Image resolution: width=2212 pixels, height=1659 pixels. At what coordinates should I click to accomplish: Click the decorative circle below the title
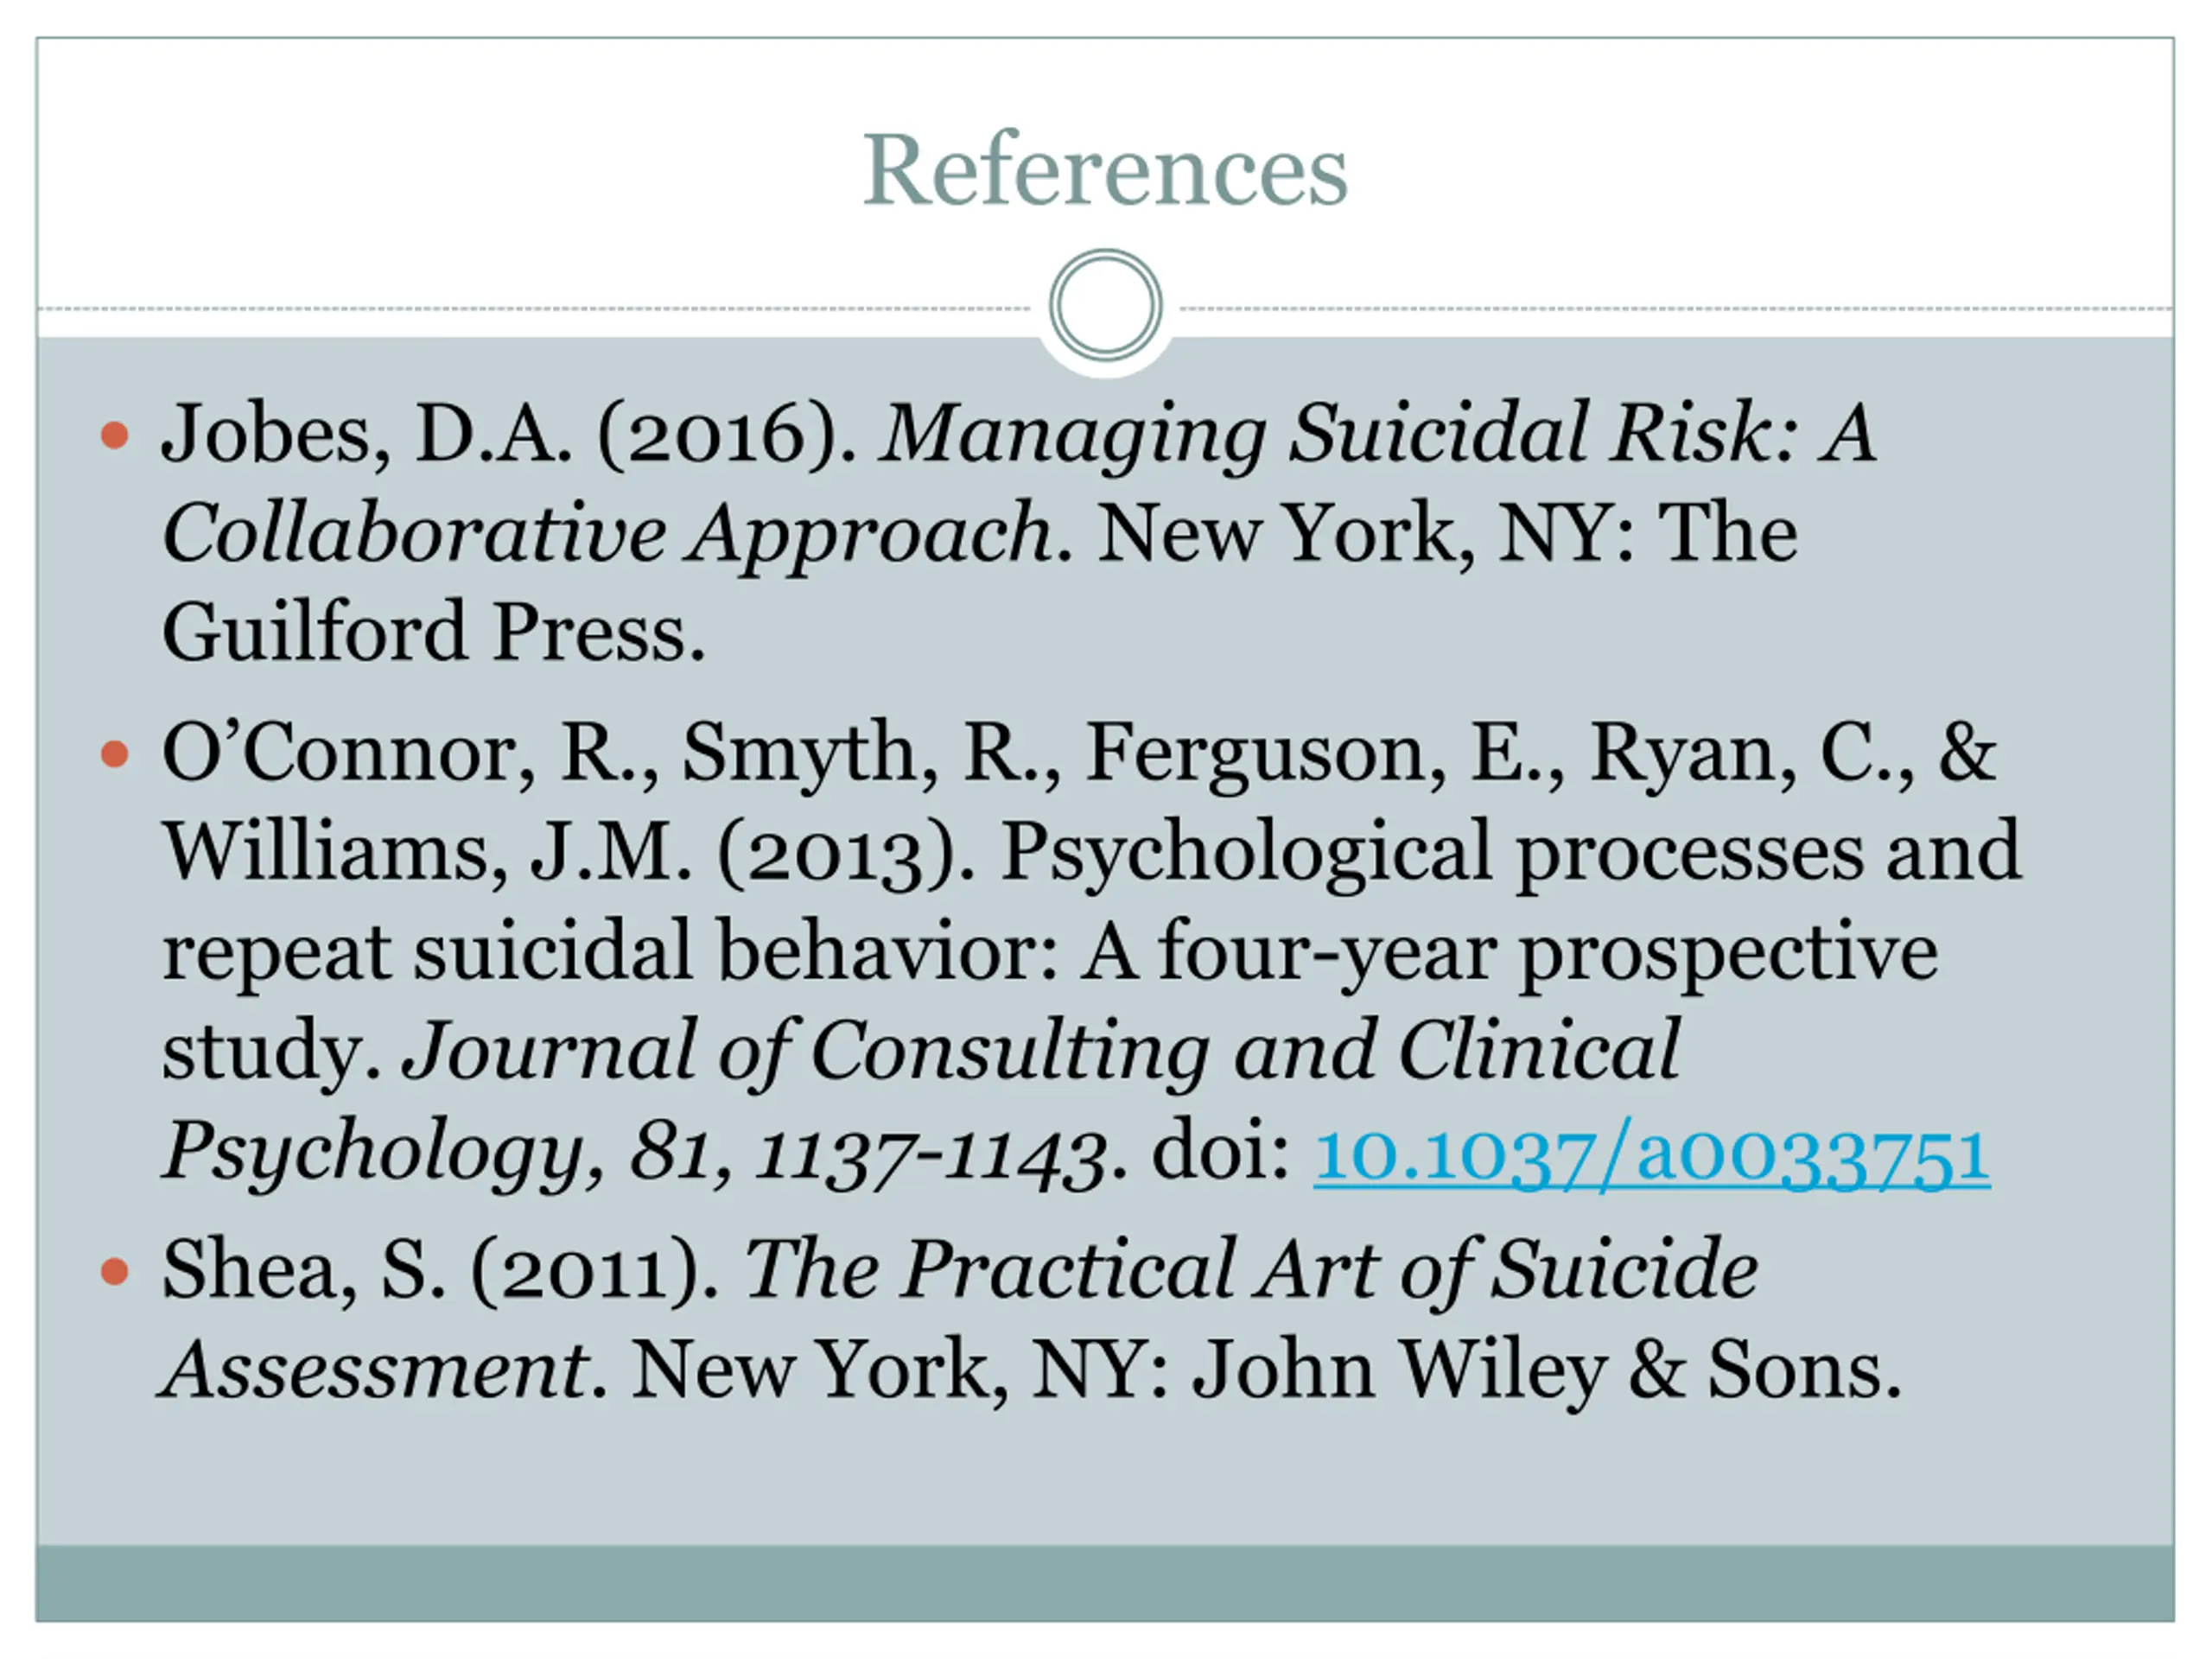1105,306
